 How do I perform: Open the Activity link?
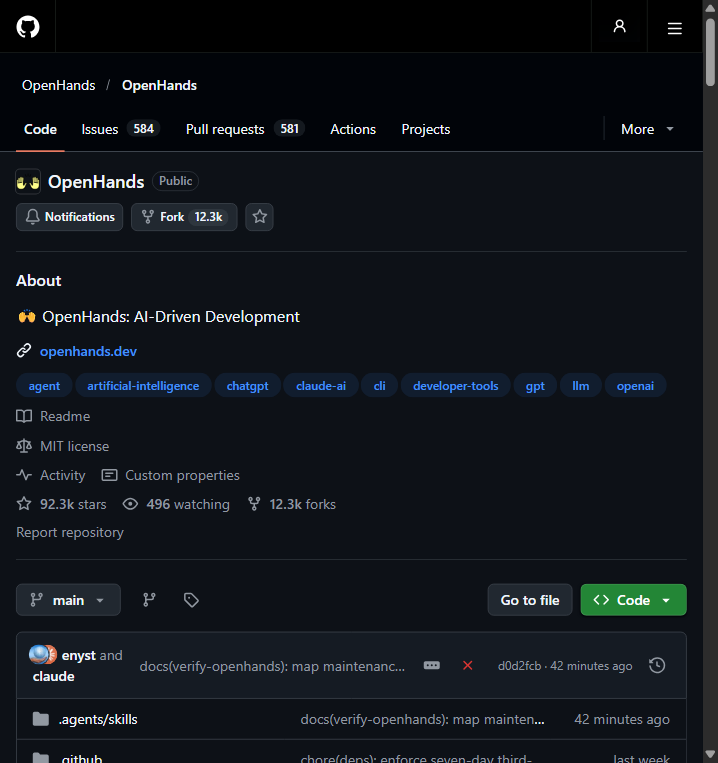coord(51,475)
